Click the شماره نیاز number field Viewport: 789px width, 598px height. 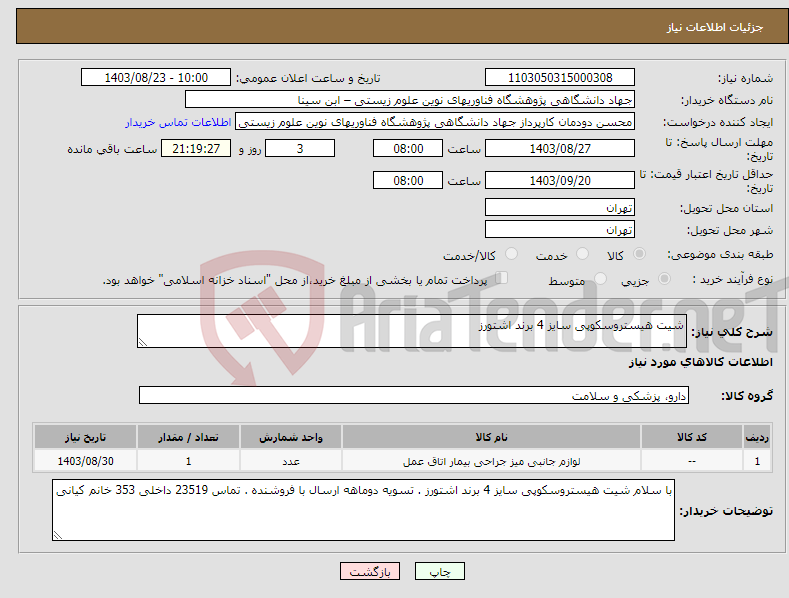[x=560, y=78]
